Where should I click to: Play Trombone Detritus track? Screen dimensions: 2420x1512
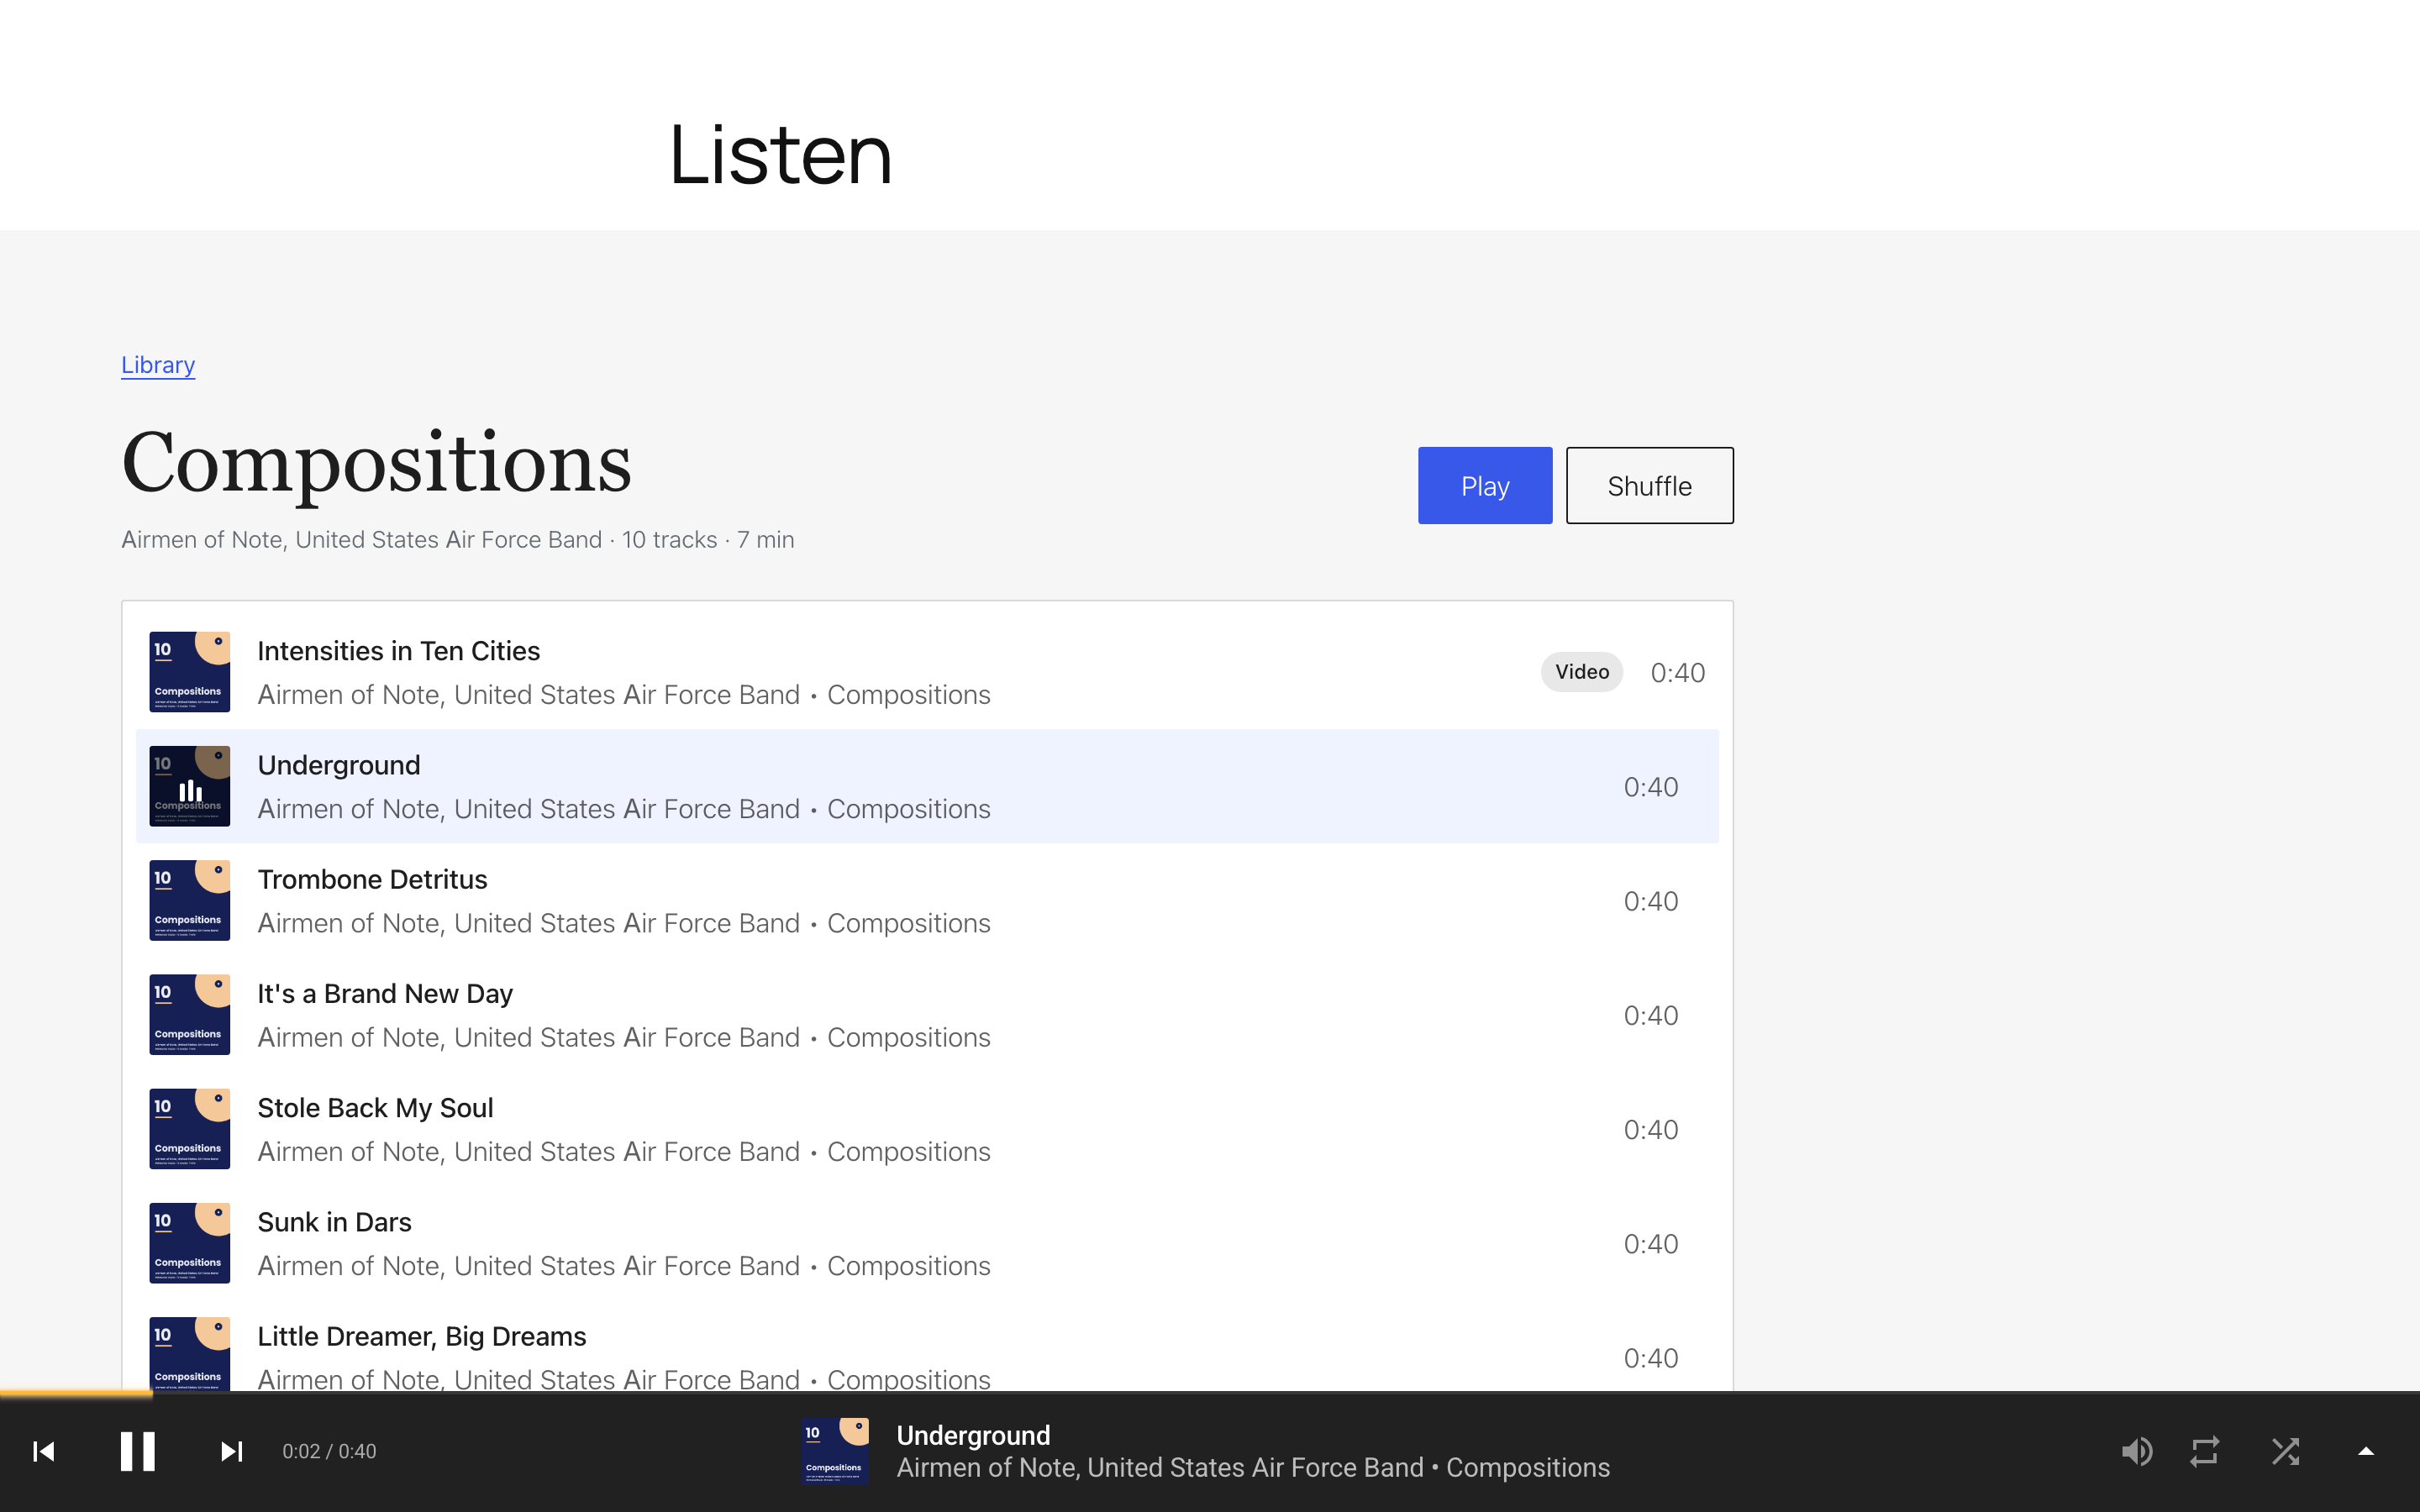(x=927, y=900)
